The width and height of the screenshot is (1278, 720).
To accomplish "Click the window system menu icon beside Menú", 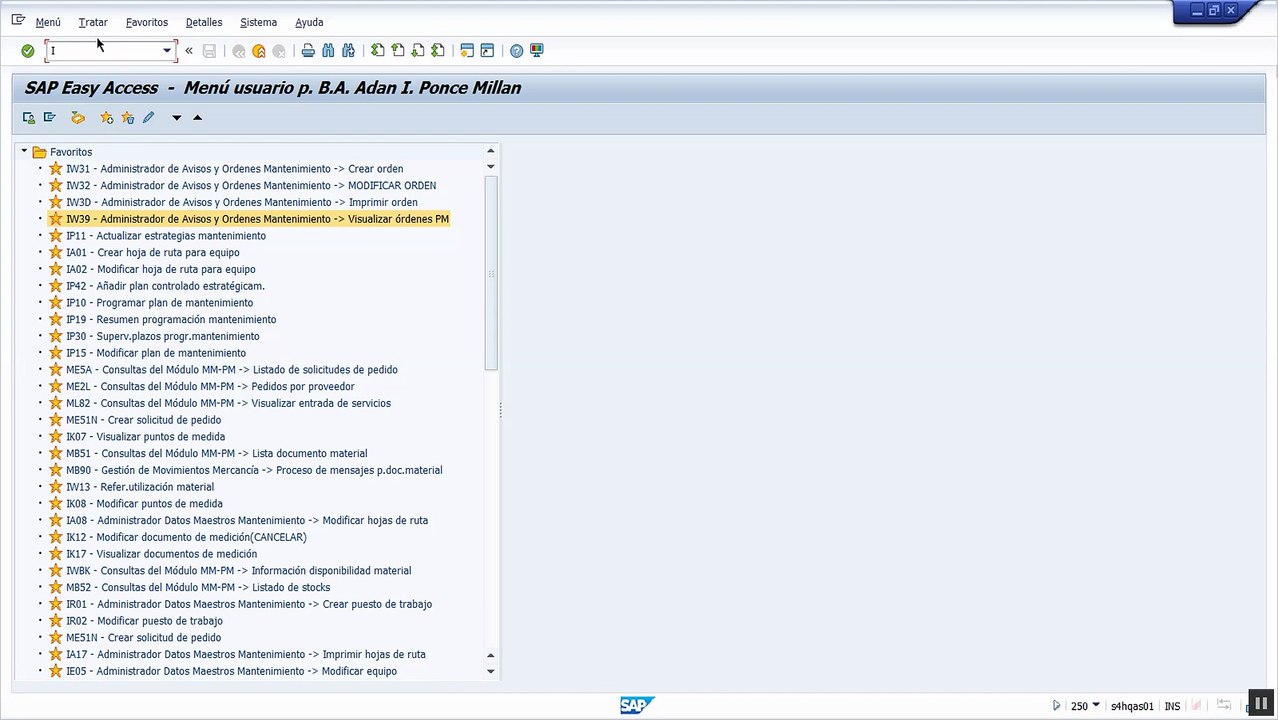I will (x=18, y=20).
